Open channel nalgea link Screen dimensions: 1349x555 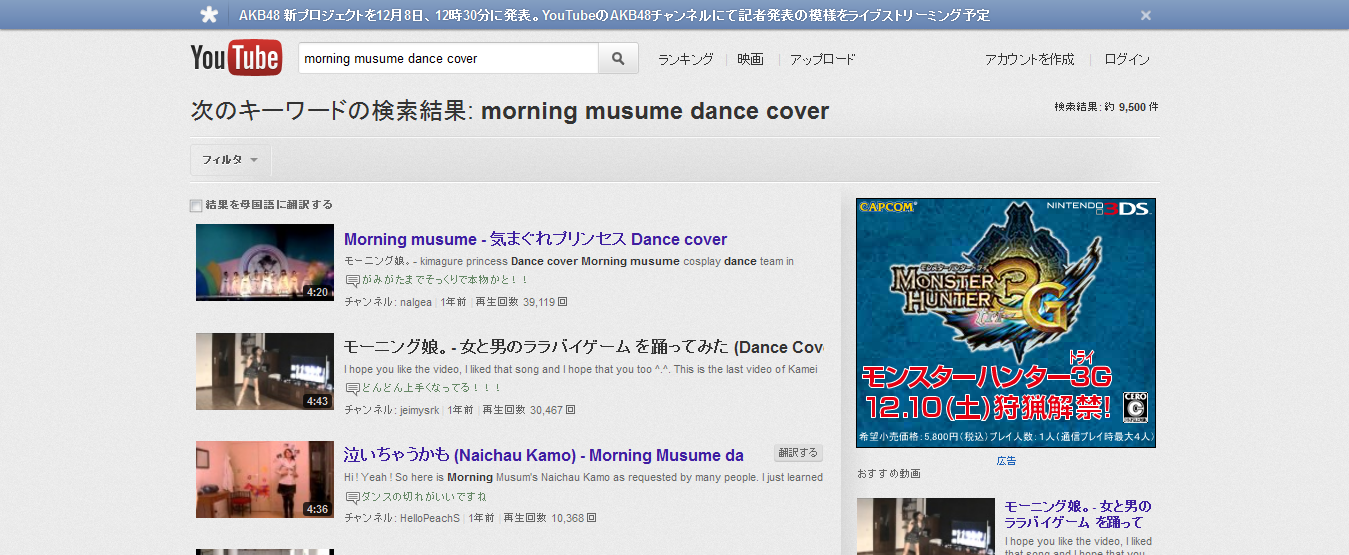coord(415,301)
